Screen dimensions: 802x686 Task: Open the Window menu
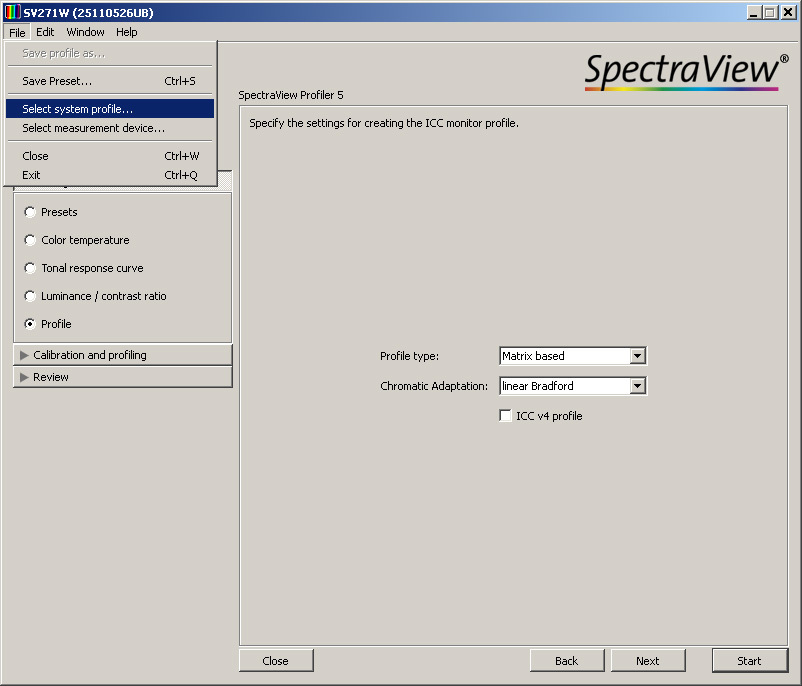85,32
